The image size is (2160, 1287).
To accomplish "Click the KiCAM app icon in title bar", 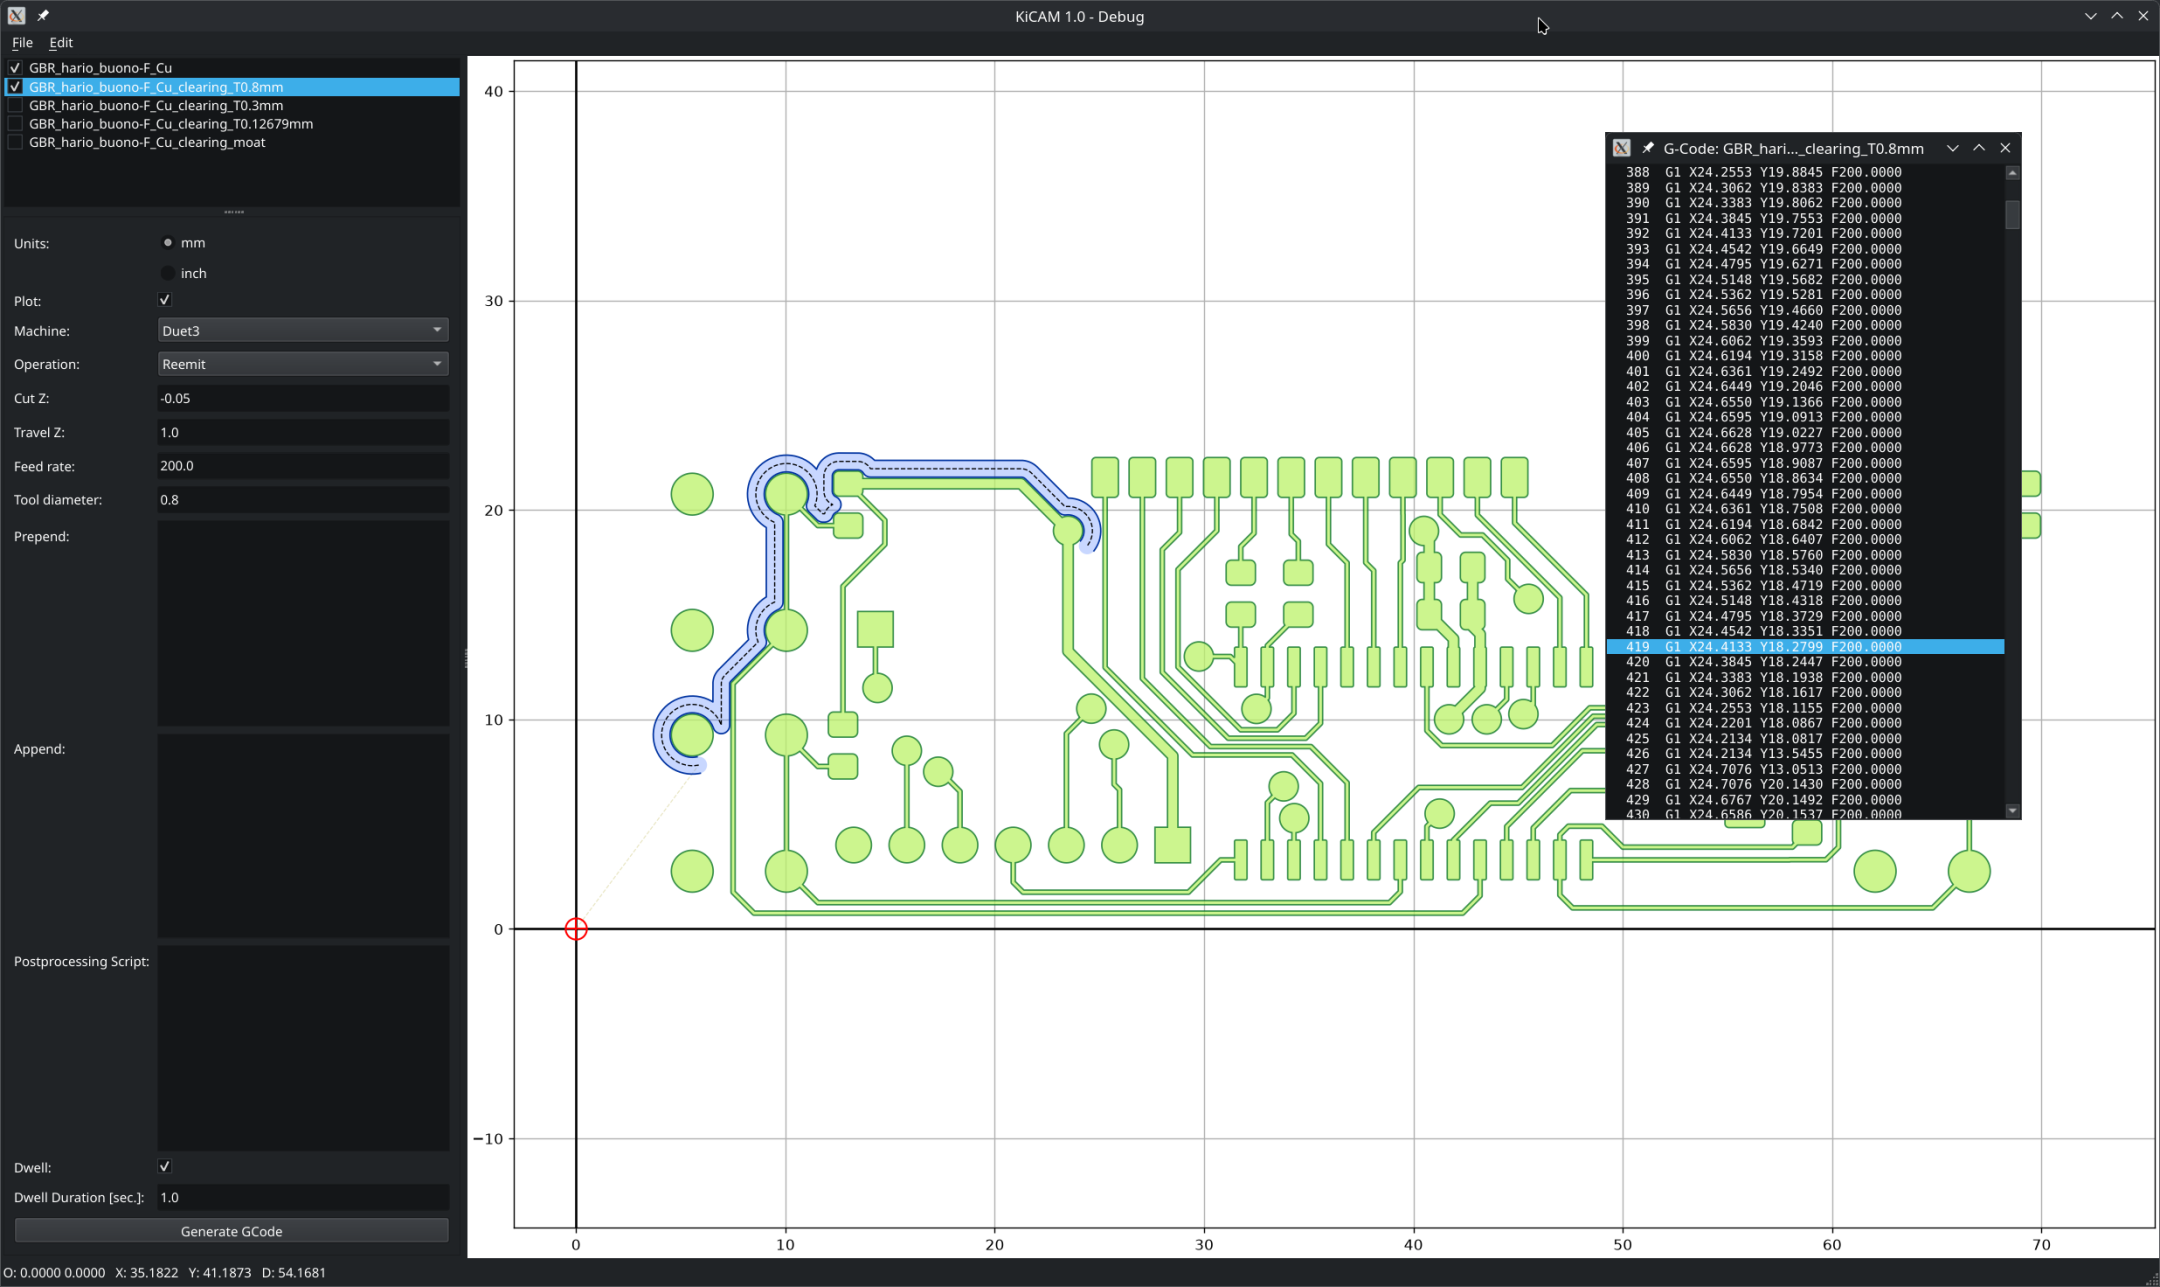I will pyautogui.click(x=17, y=16).
